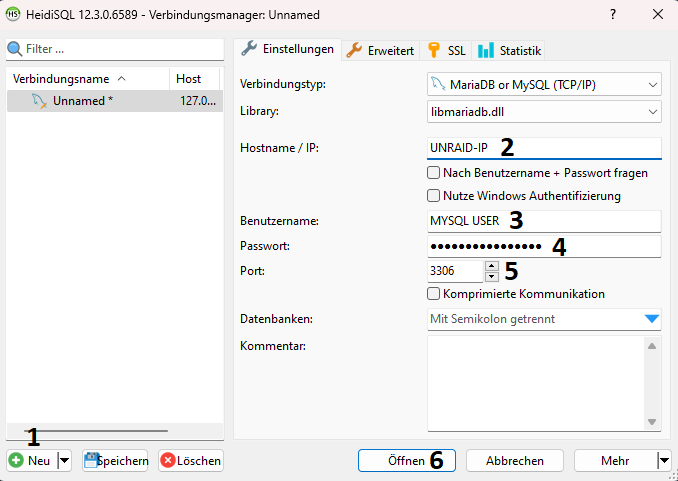Viewport: 678px width, 481px height.
Task: Click the Host column header
Action: coord(195,79)
